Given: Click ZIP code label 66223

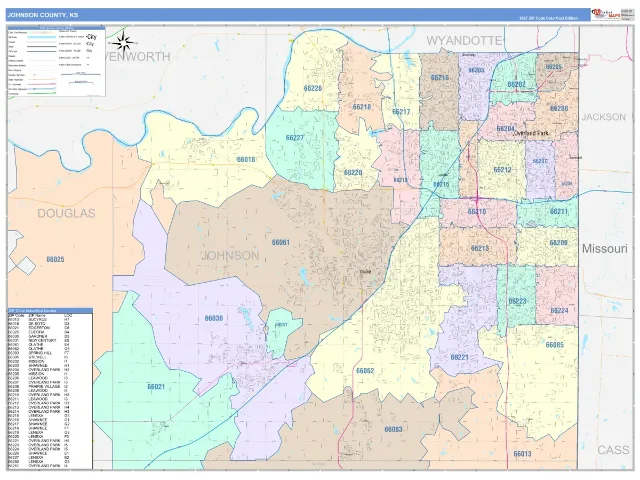Looking at the screenshot, I should tap(517, 301).
